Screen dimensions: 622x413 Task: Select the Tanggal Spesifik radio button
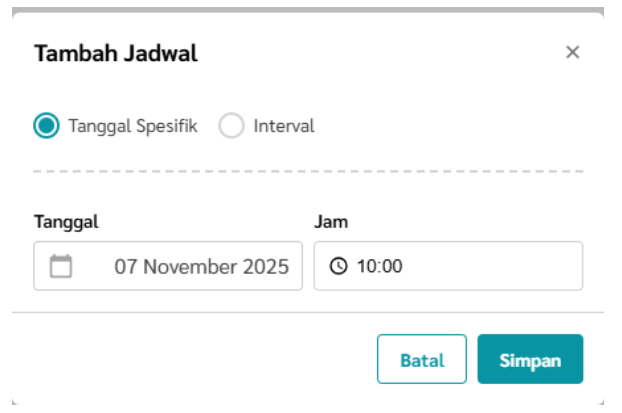click(46, 126)
